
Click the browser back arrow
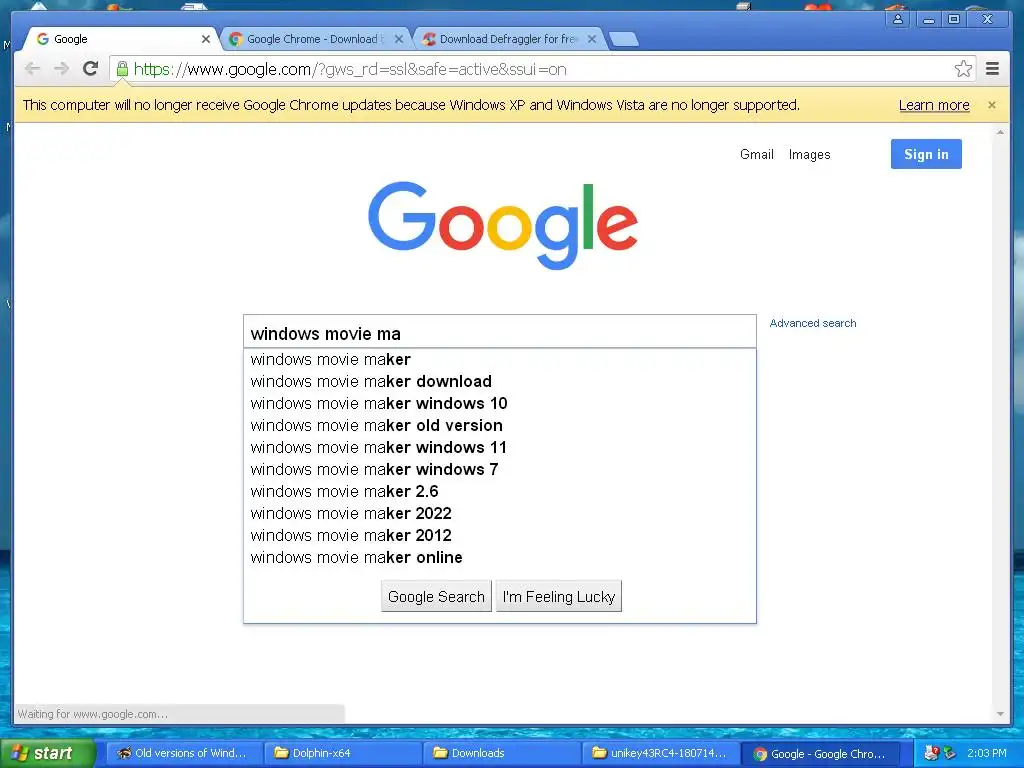point(32,69)
